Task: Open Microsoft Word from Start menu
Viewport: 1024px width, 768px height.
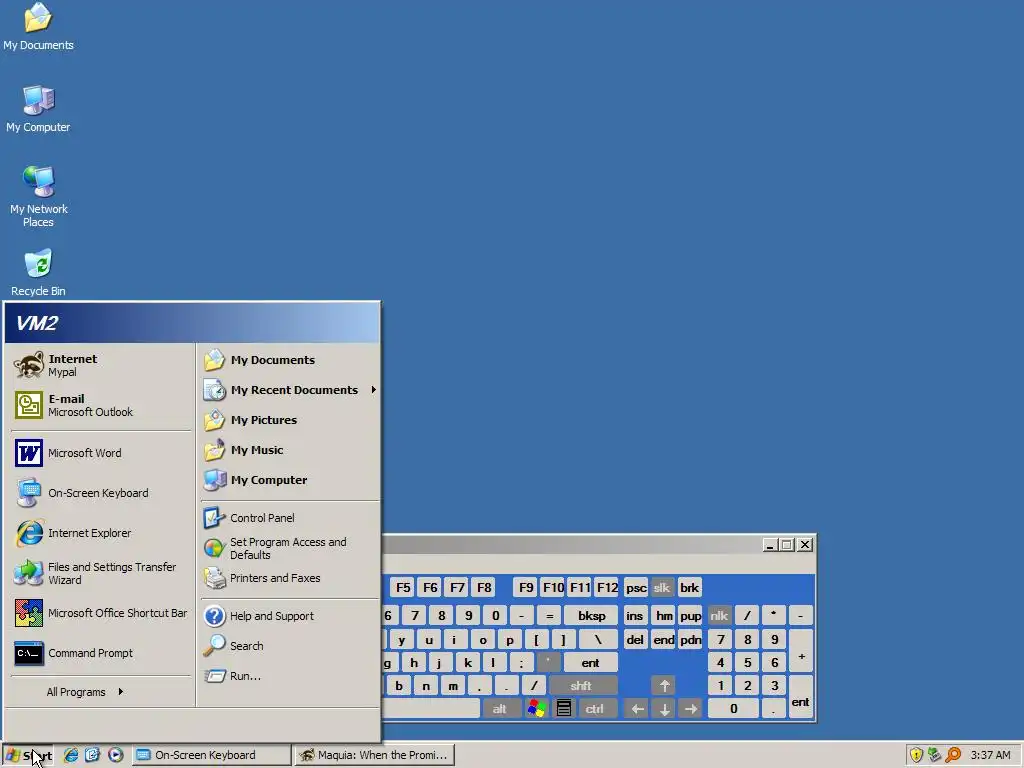Action: click(x=101, y=453)
